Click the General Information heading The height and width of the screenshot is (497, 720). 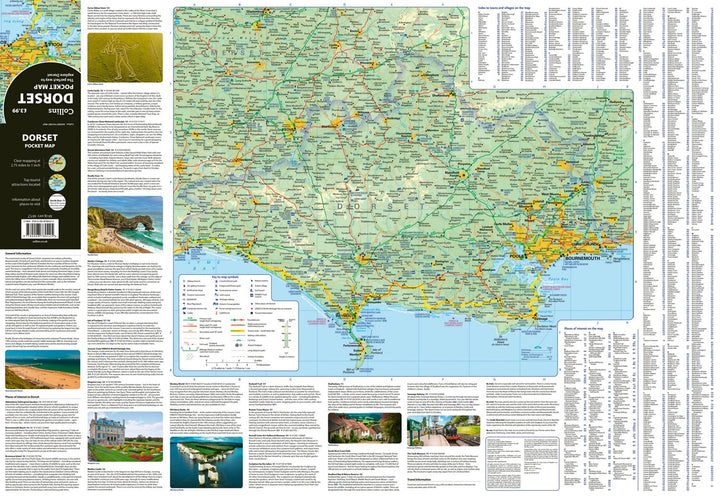pyautogui.click(x=18, y=253)
